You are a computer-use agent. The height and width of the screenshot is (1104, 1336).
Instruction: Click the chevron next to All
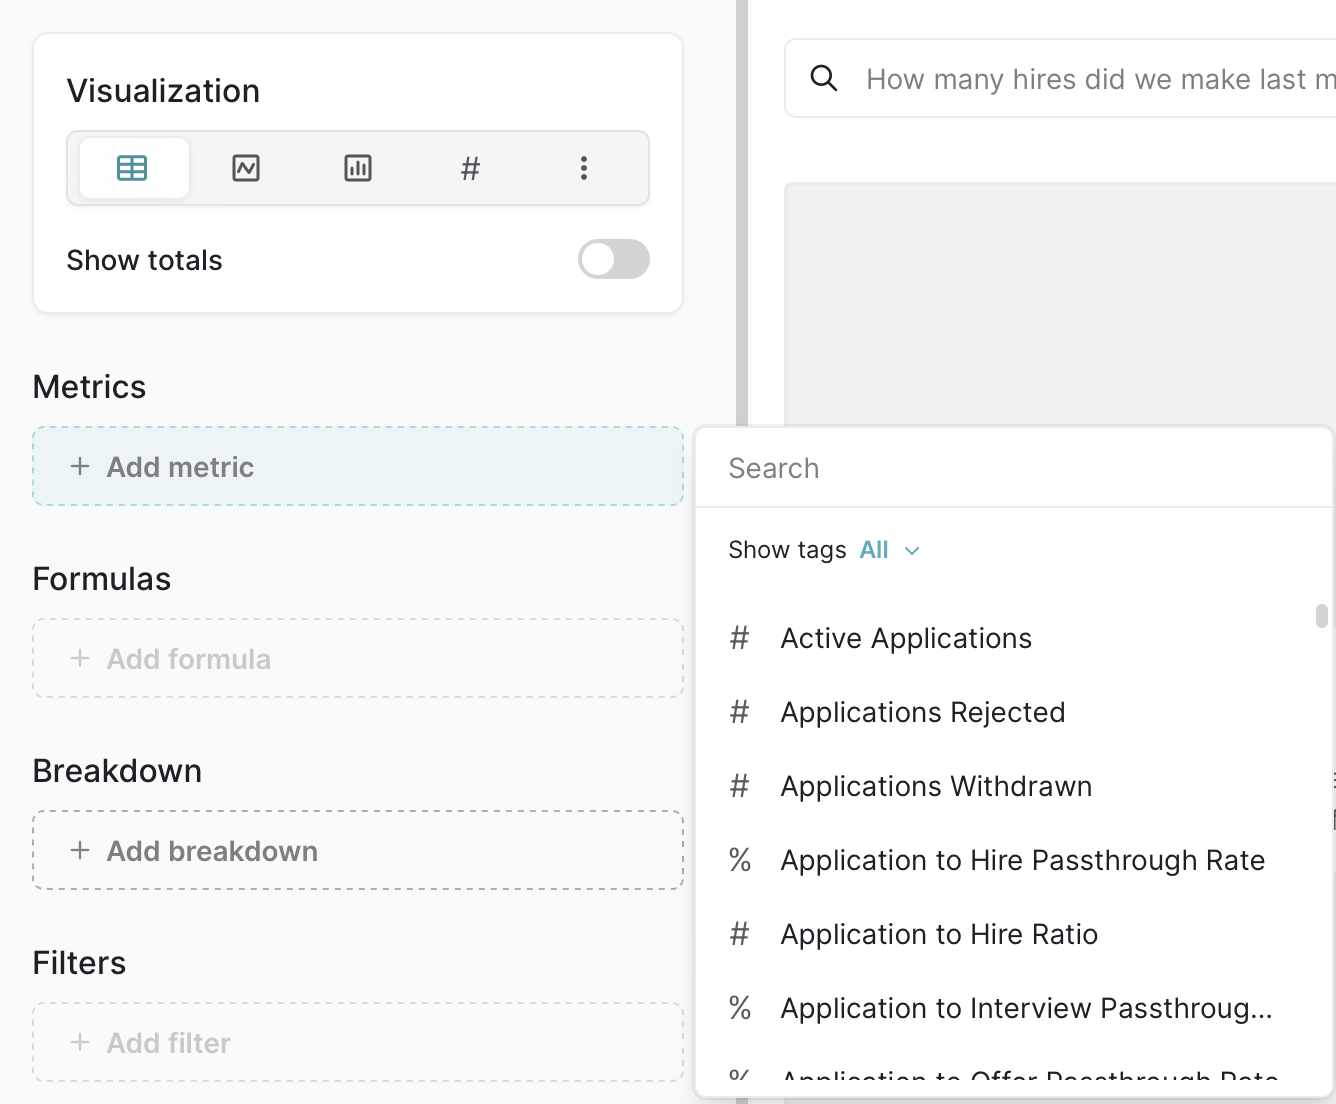pos(912,551)
